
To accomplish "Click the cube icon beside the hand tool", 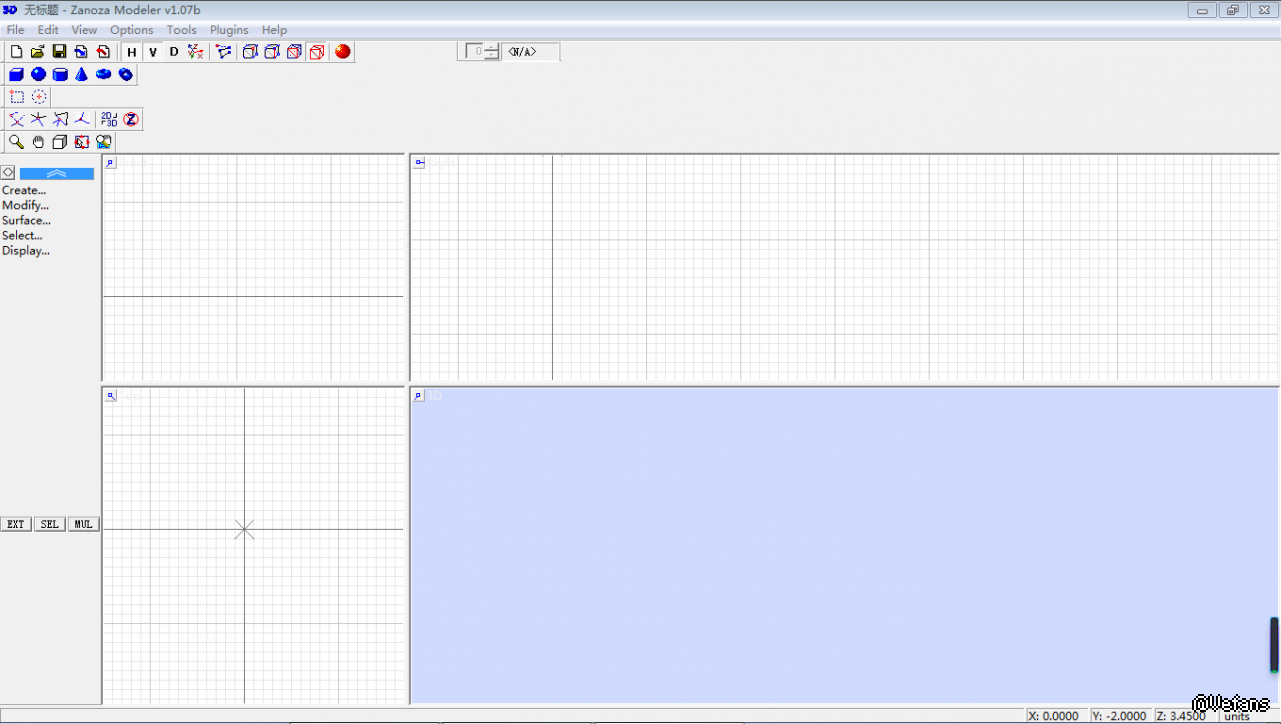I will coord(60,142).
